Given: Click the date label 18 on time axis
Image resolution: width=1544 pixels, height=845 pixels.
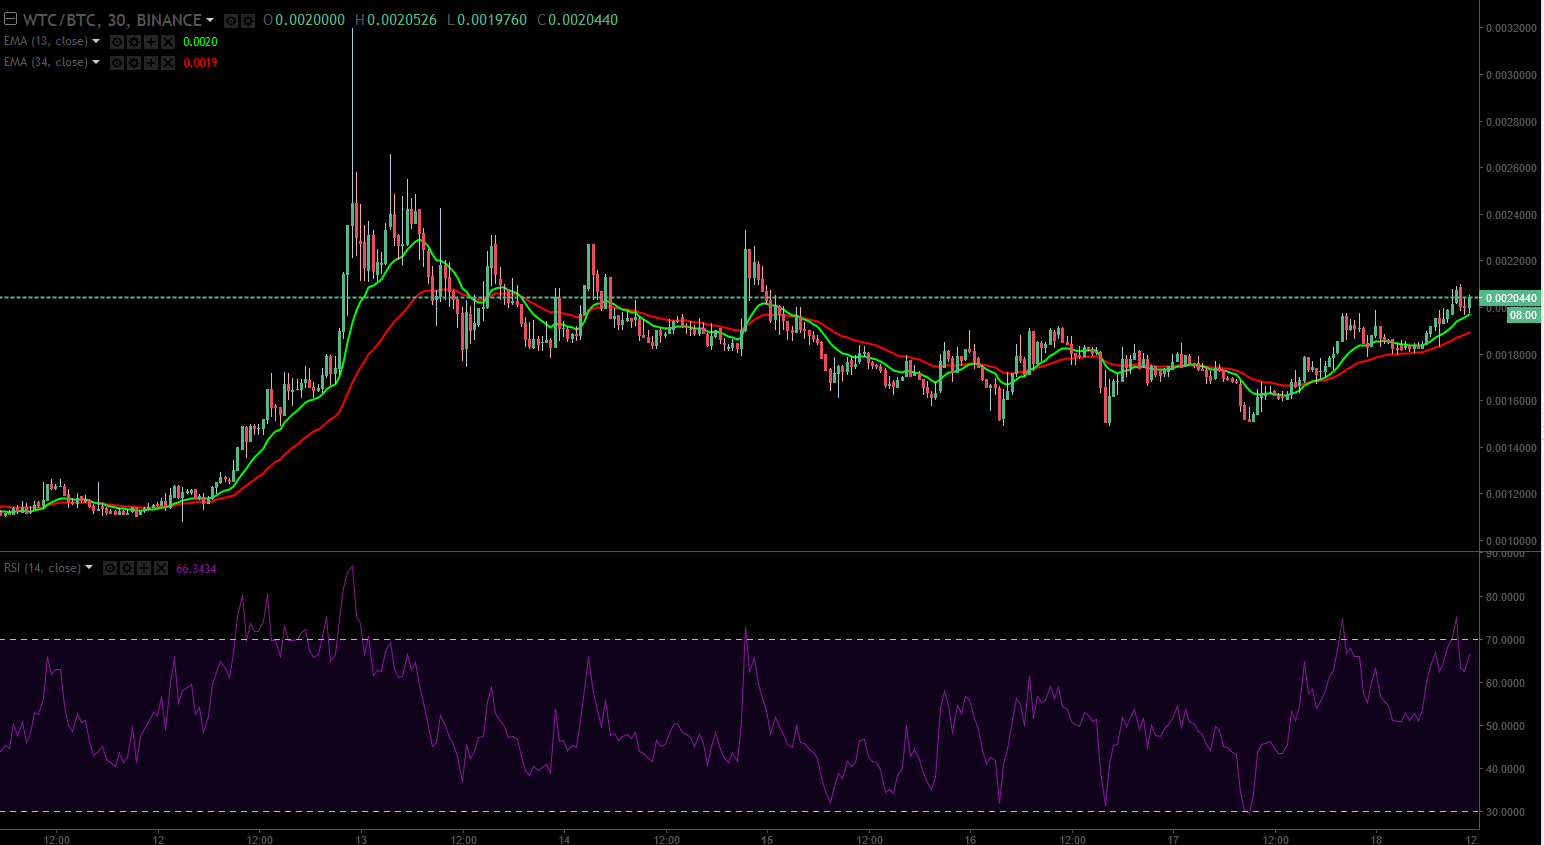Looking at the screenshot, I should point(1376,839).
